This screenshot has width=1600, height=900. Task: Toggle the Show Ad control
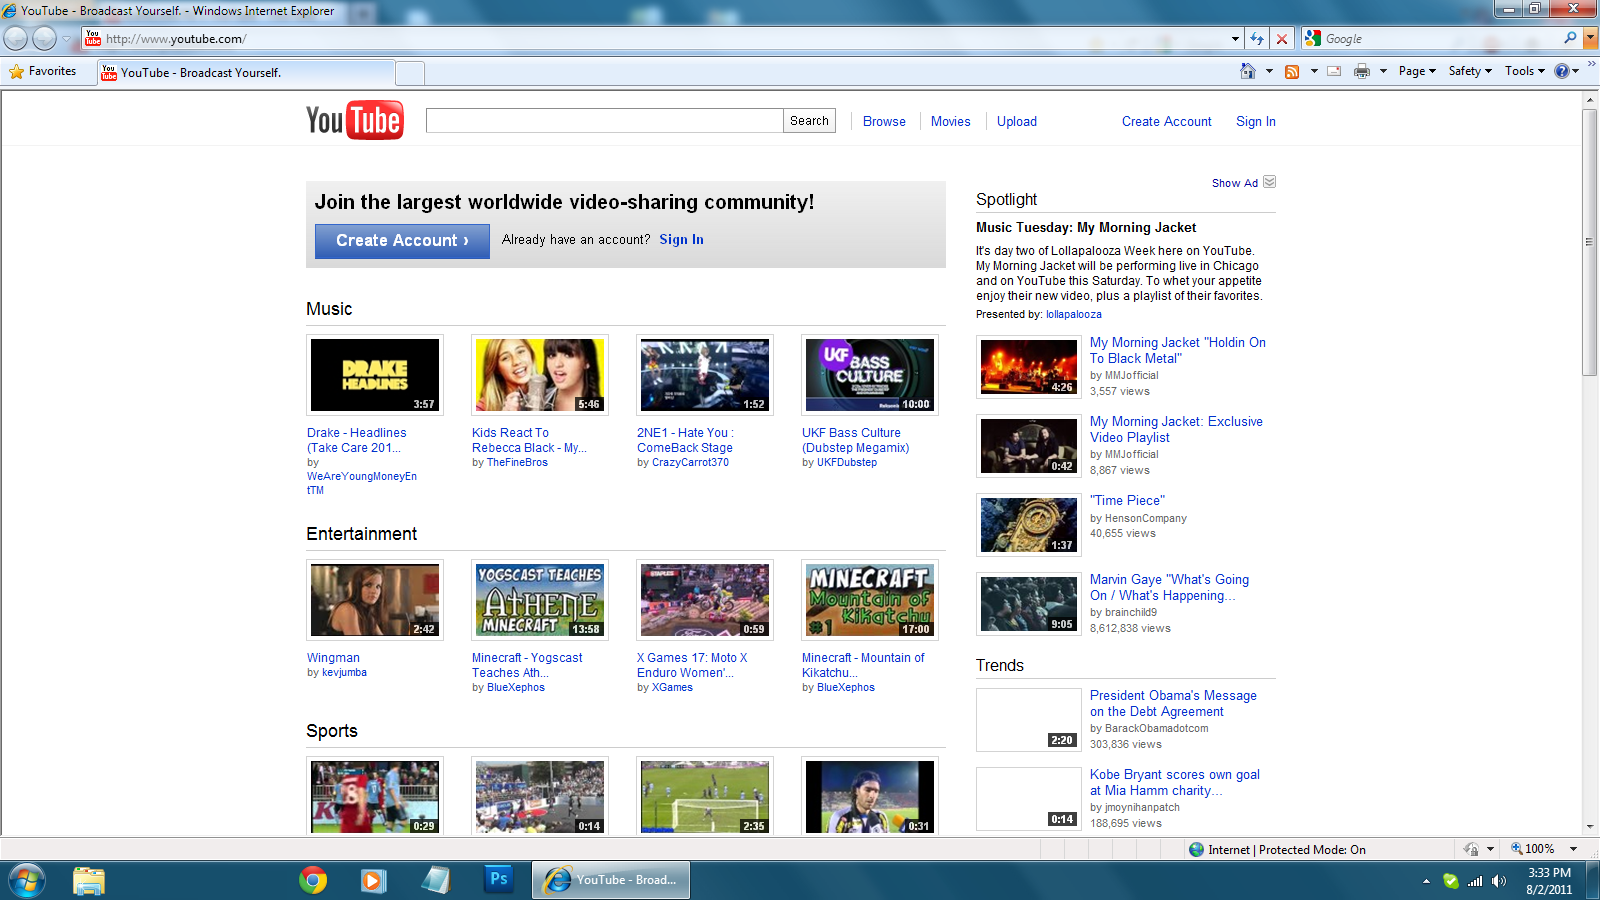pos(1243,183)
